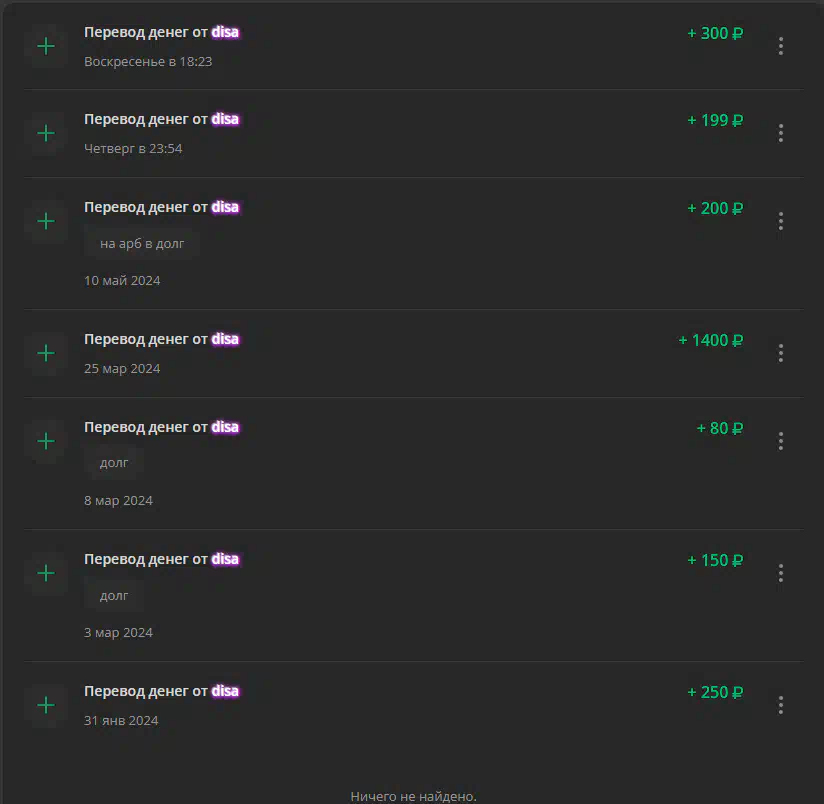Click the 'долг' comment on 3 мар 2024

click(x=114, y=595)
